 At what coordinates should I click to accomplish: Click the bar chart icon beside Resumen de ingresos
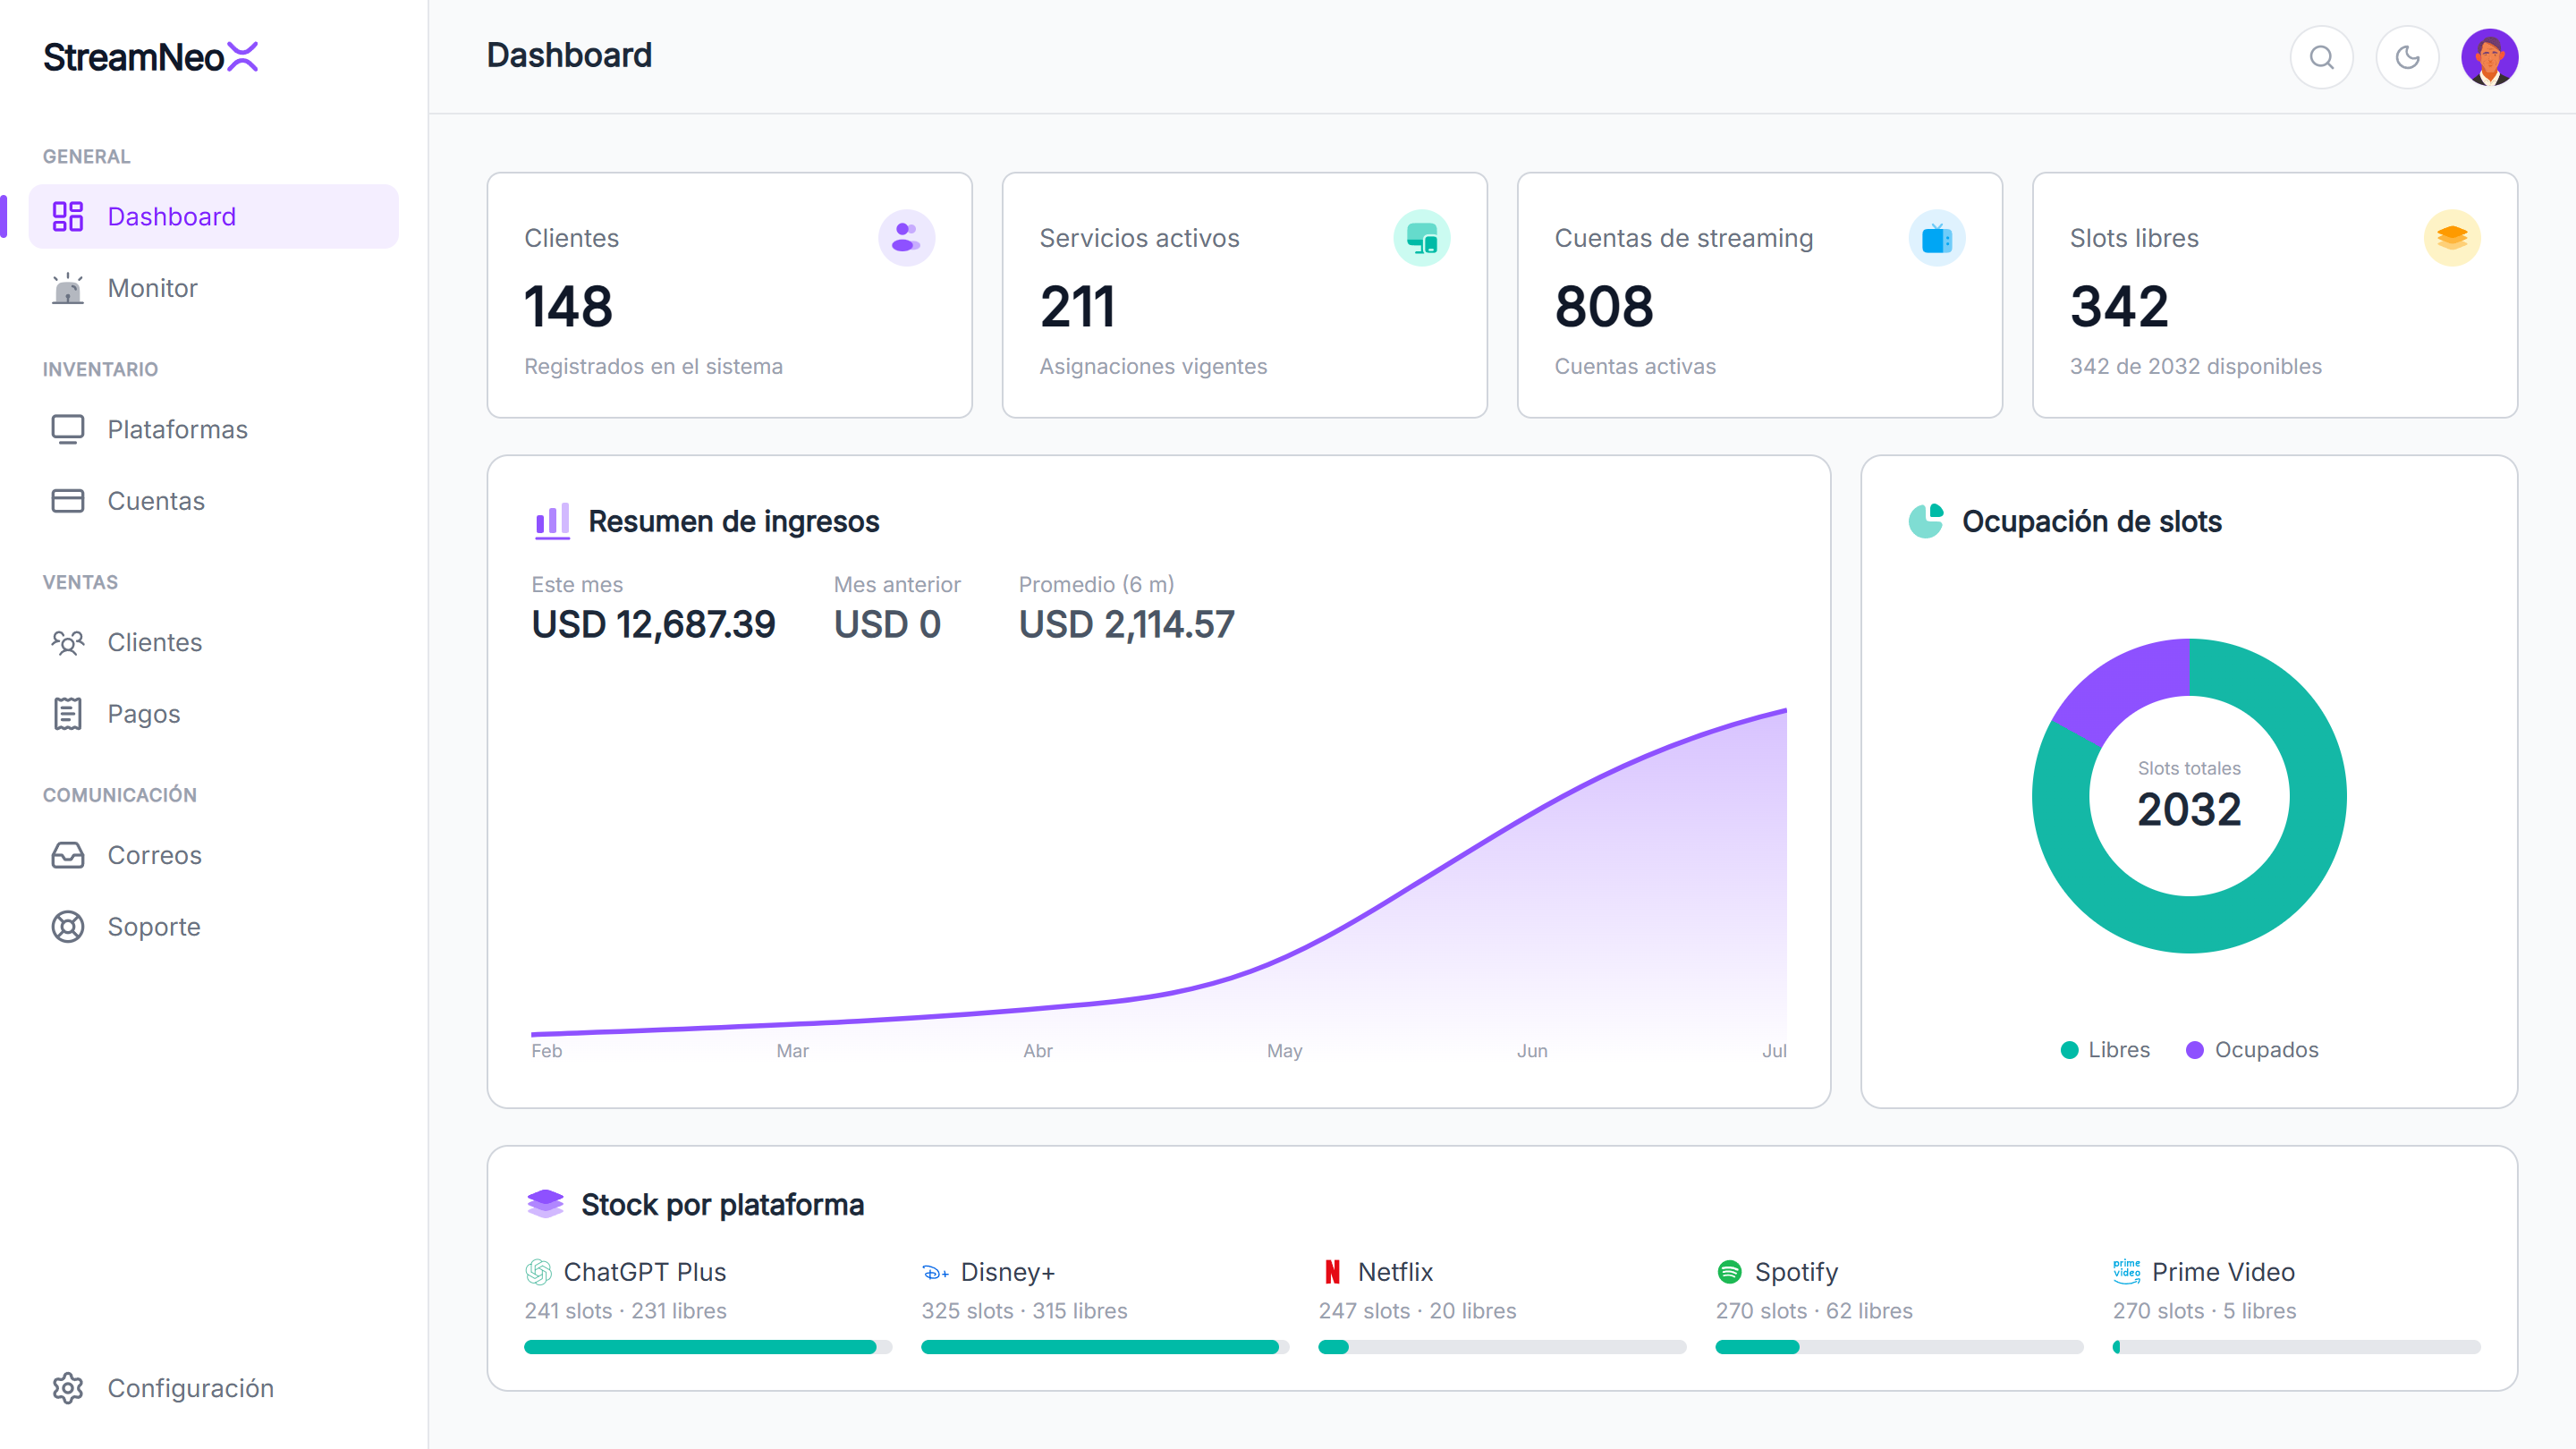[x=552, y=521]
